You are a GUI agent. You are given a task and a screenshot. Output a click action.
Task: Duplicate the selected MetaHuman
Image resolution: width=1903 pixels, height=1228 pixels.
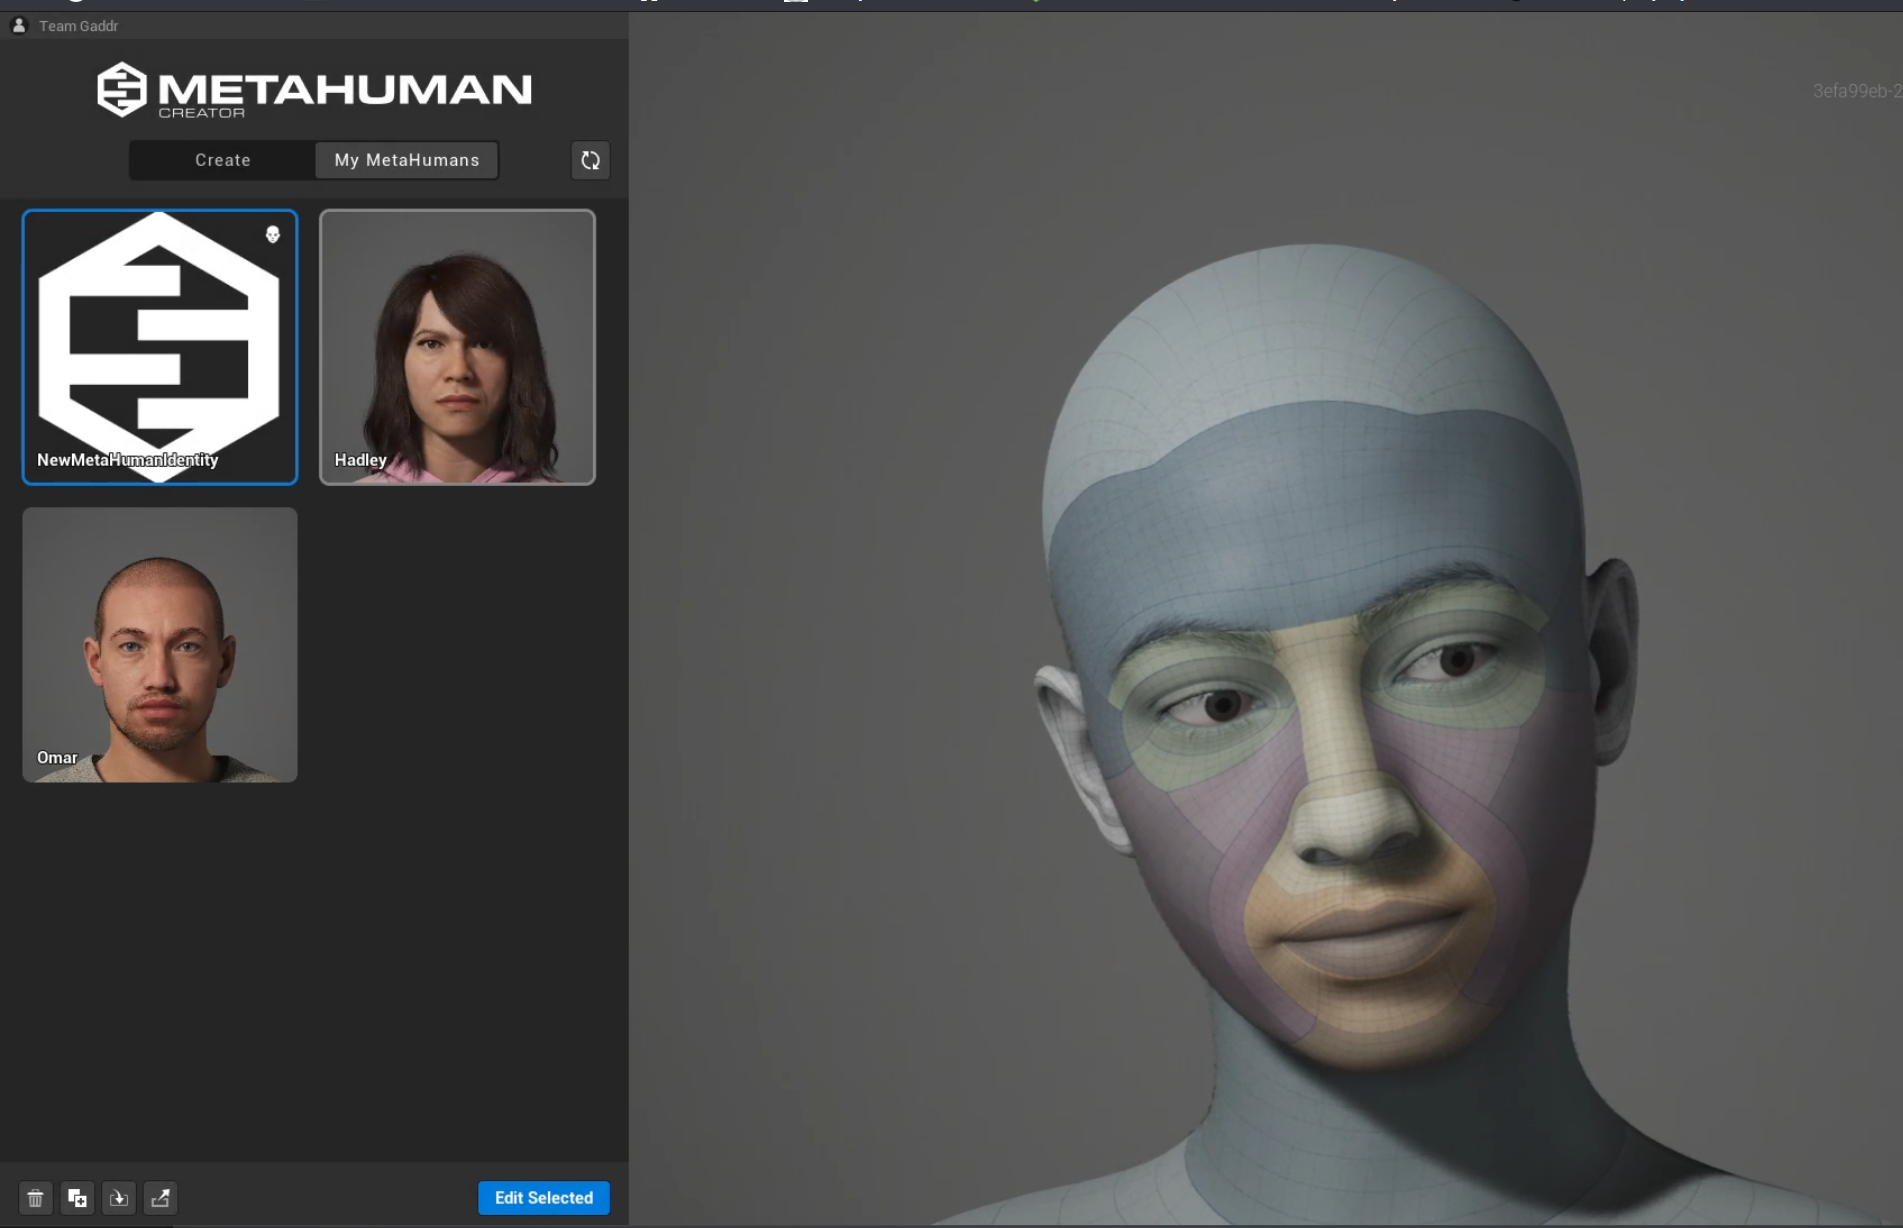(x=77, y=1198)
